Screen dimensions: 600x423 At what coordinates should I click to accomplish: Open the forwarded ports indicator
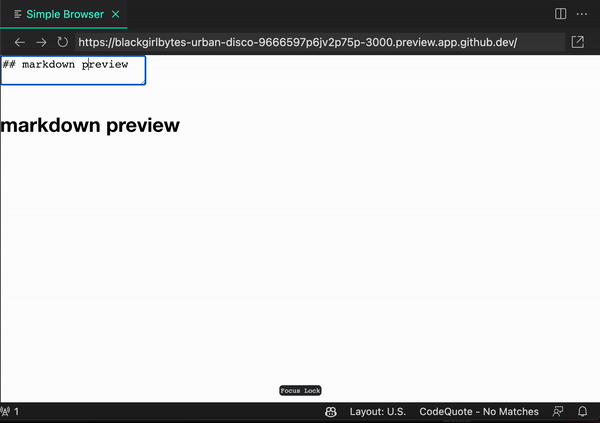point(10,412)
